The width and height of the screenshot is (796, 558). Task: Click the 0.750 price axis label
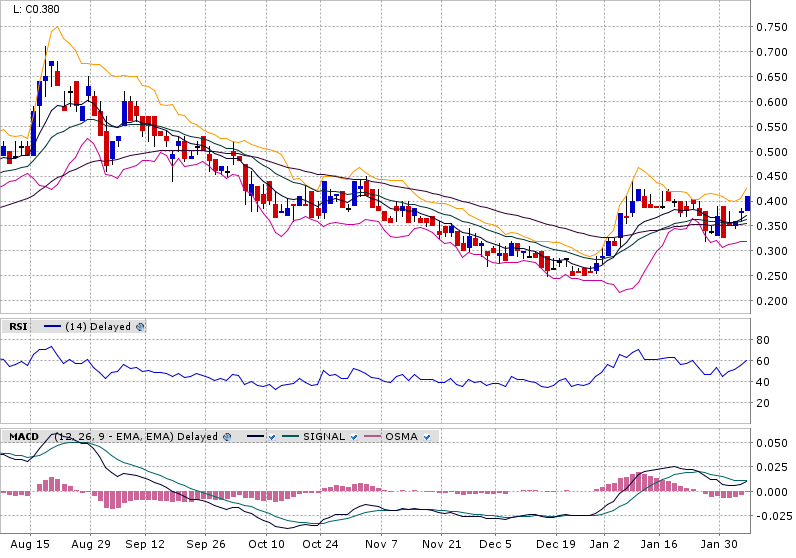771,27
